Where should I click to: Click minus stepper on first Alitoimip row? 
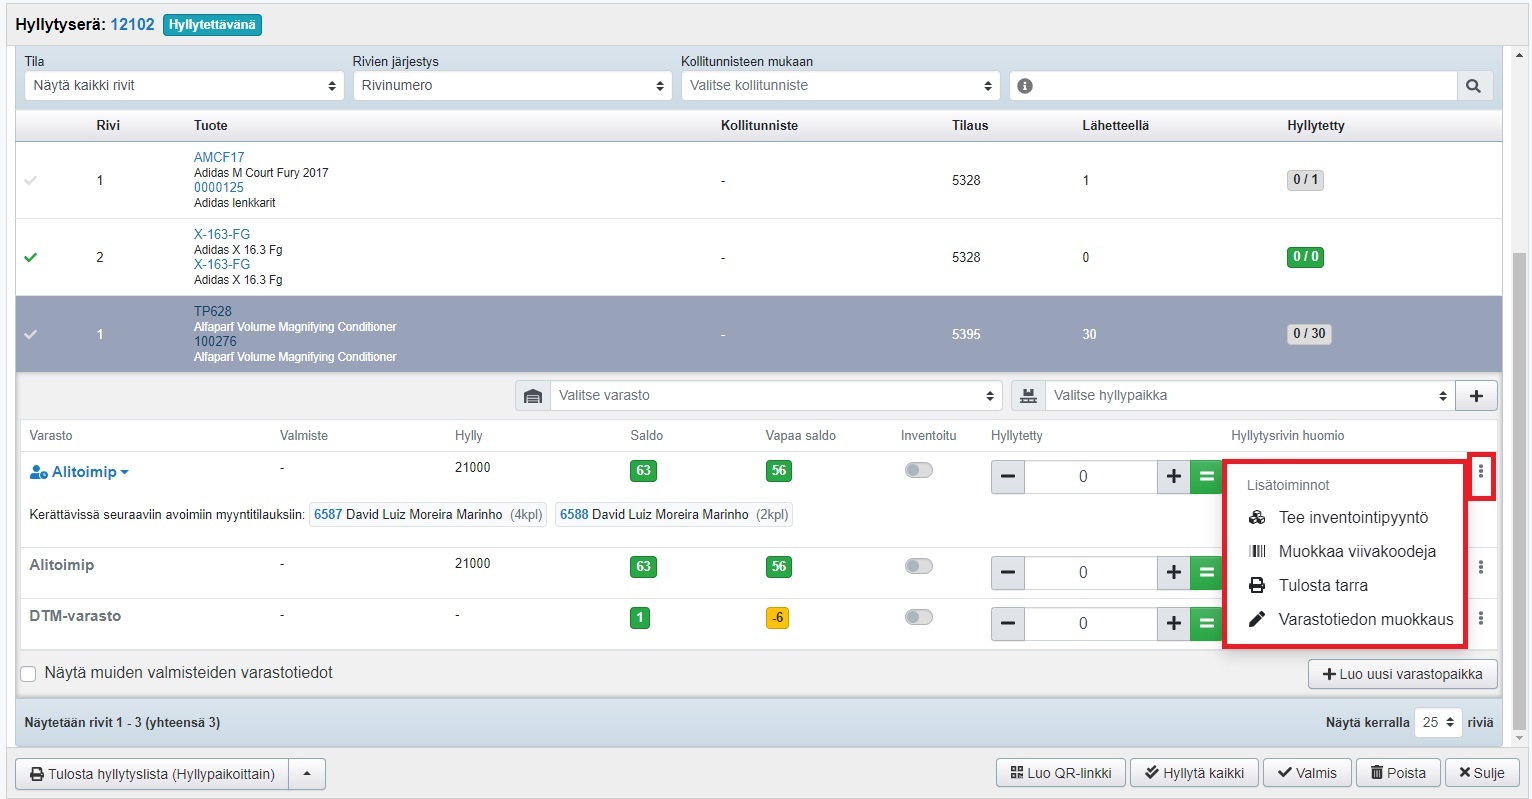(1008, 477)
